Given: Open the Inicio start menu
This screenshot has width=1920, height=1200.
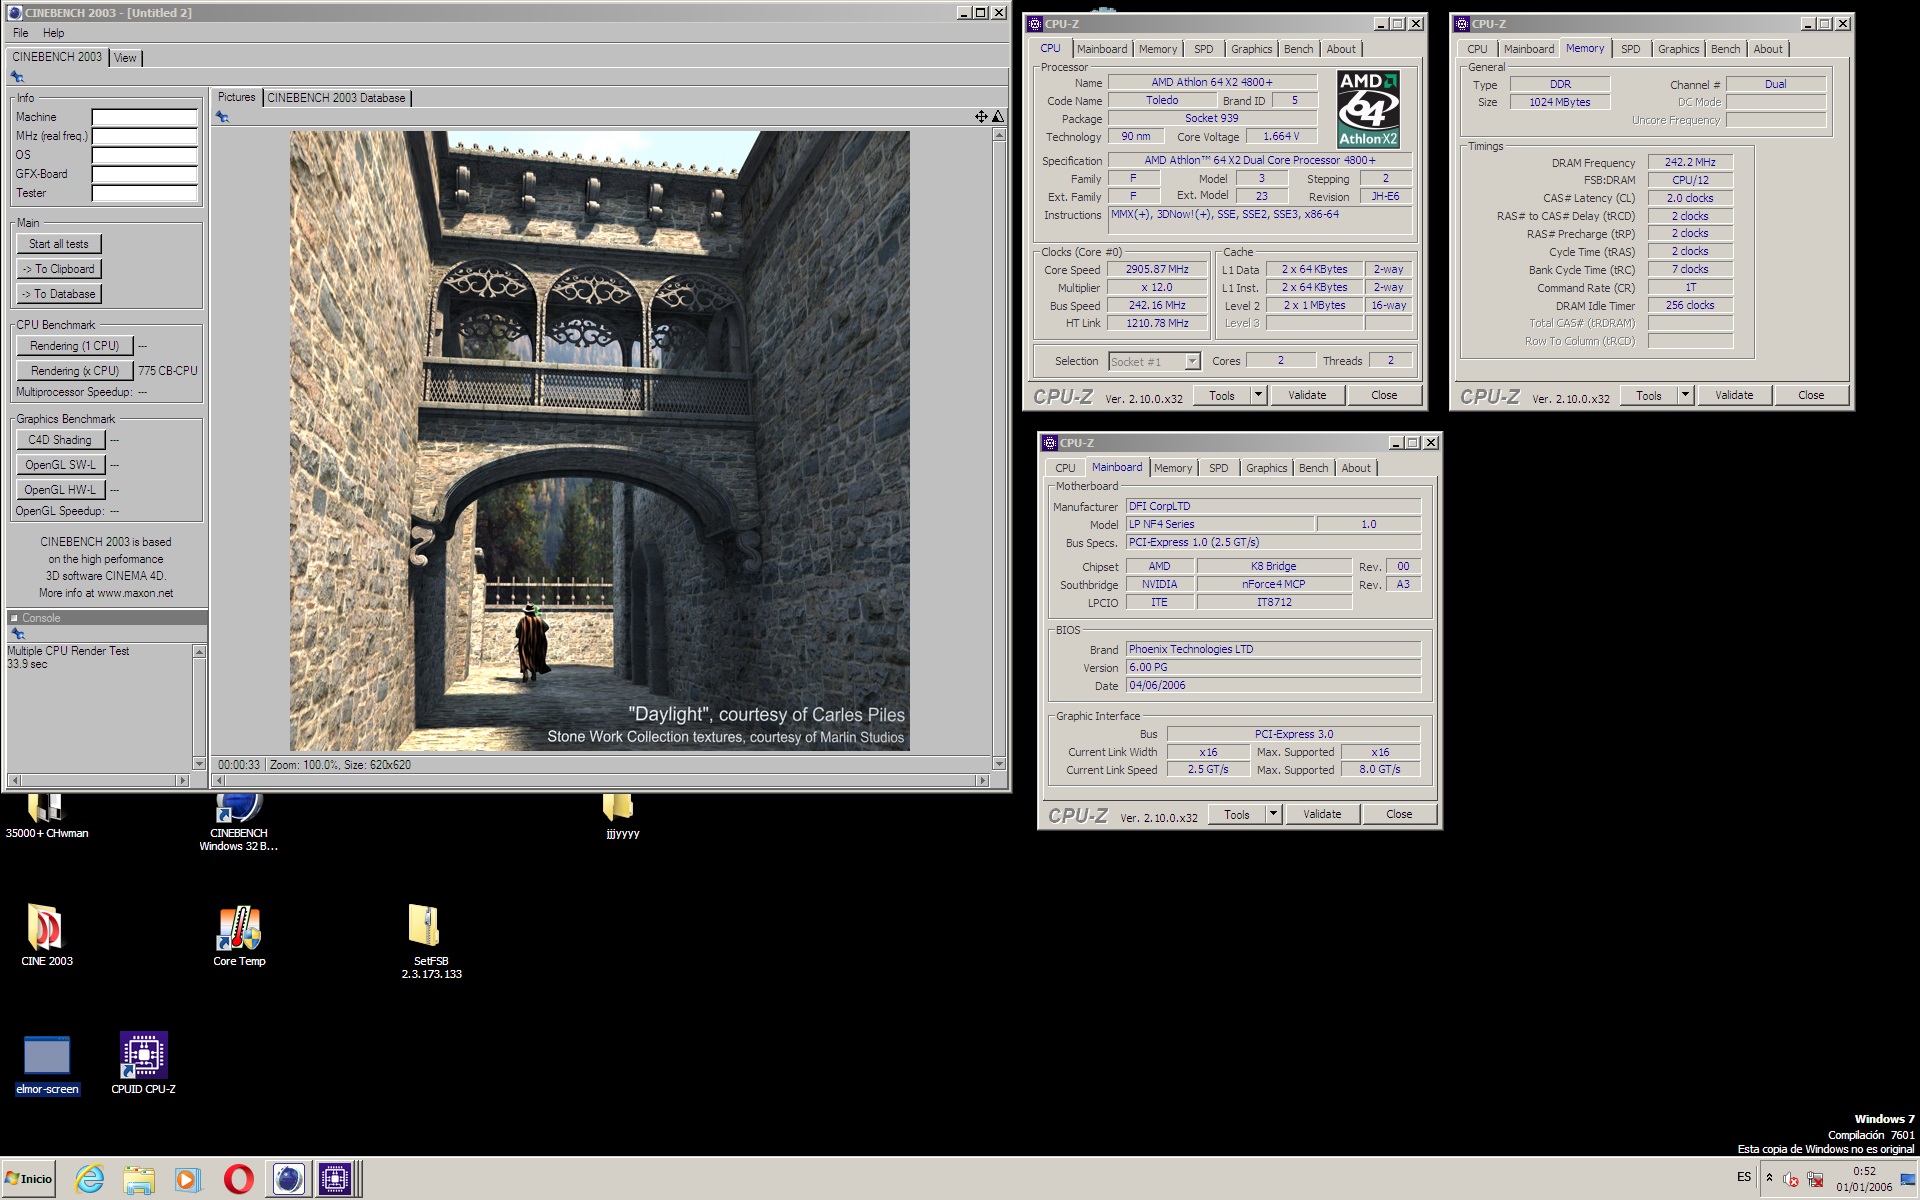Looking at the screenshot, I should click(x=28, y=1179).
